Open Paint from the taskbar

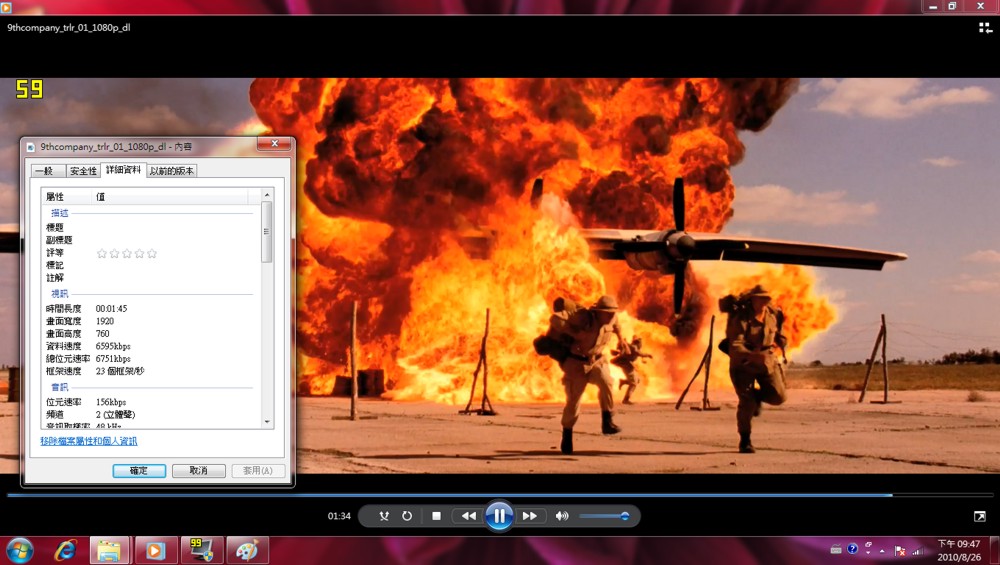(x=247, y=550)
